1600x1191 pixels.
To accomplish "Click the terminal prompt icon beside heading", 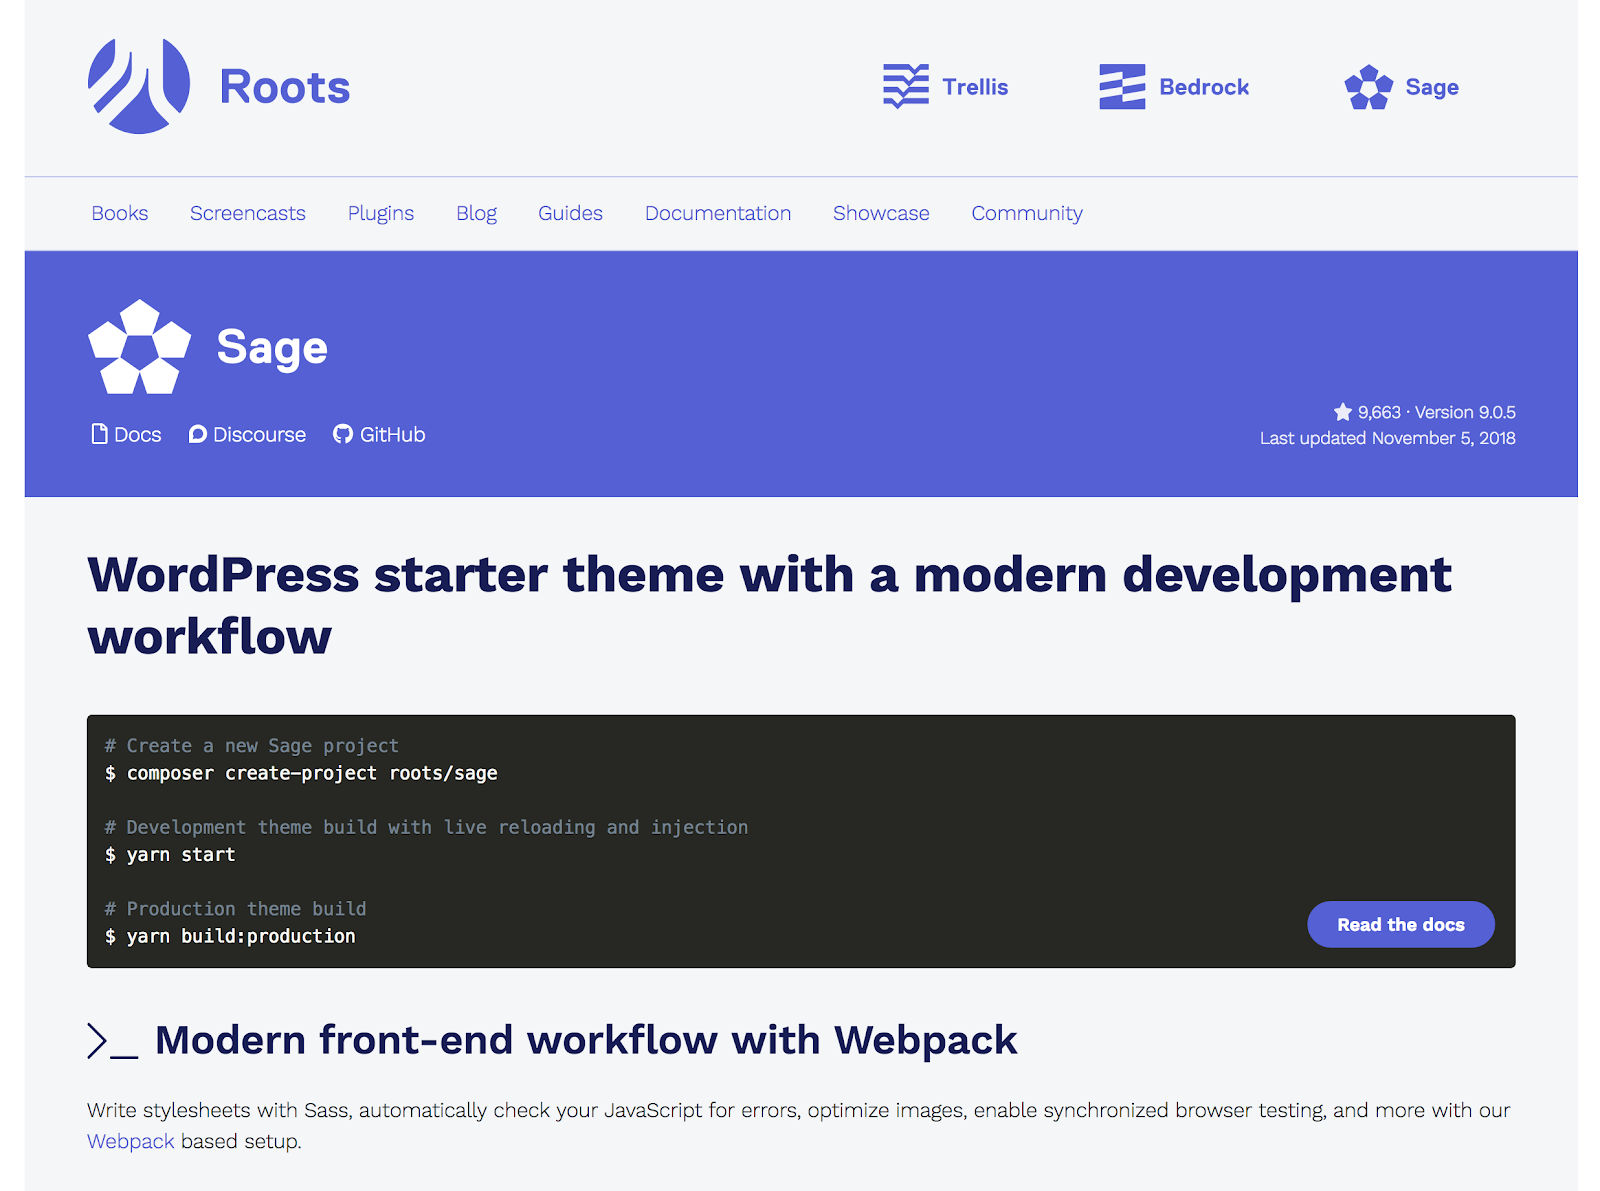I will [x=111, y=1041].
